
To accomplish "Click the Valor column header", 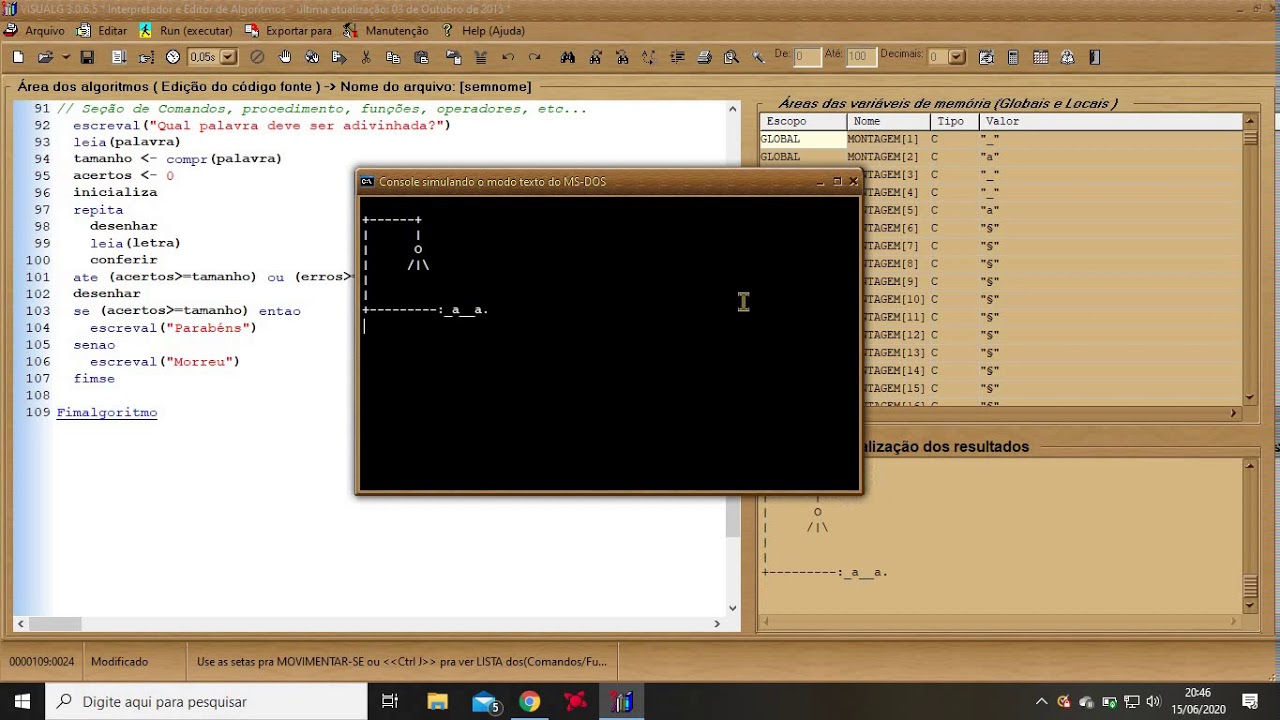I will [x=1111, y=121].
